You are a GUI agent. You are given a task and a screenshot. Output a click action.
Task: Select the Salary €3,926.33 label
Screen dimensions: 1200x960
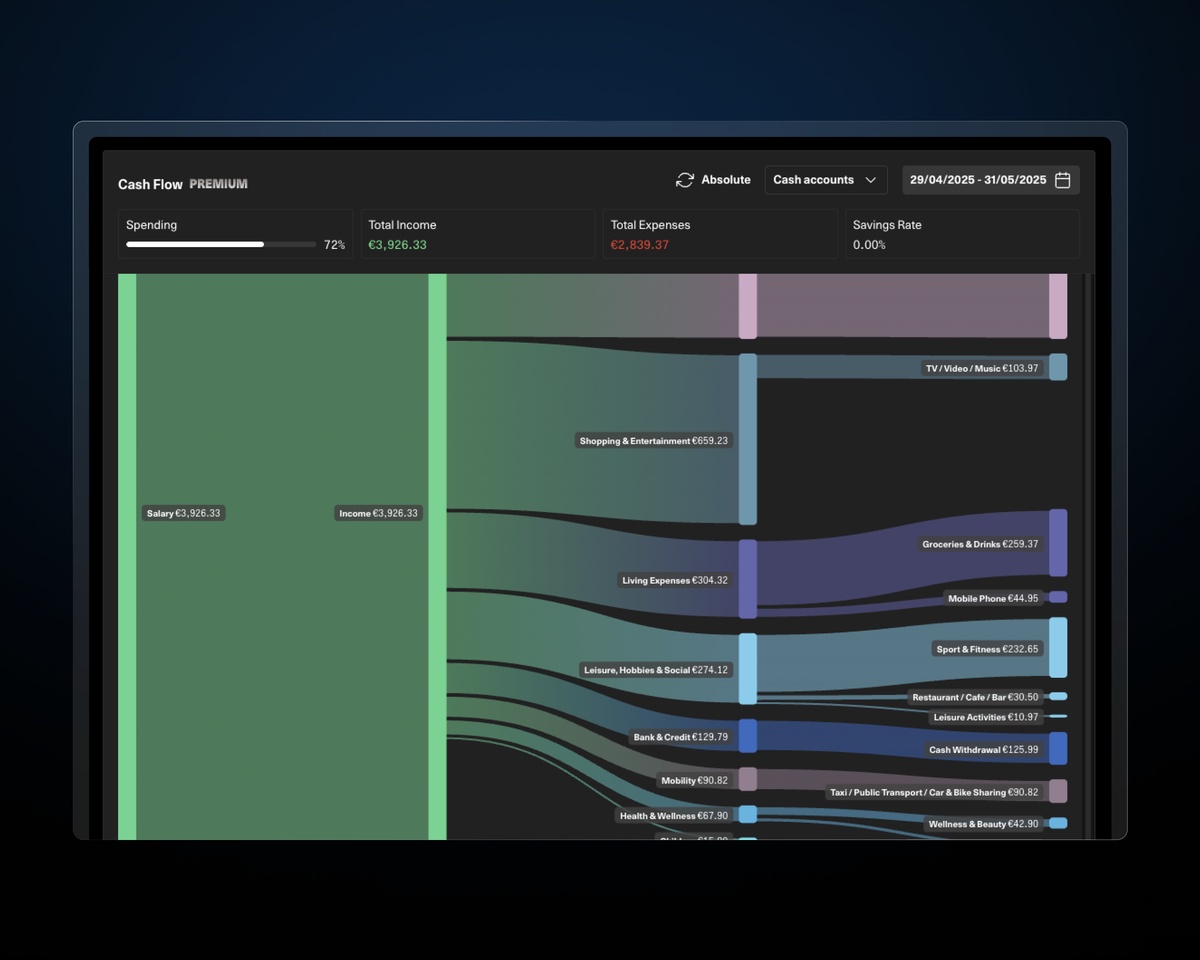coord(184,513)
